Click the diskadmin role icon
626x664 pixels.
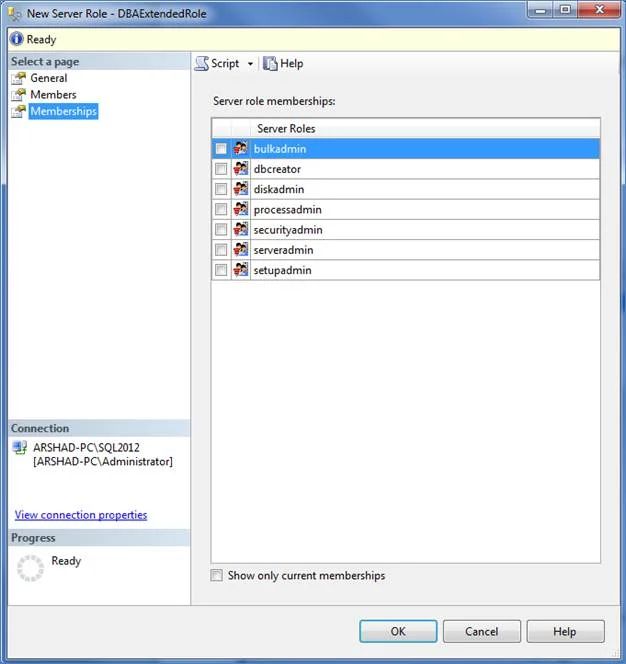[241, 189]
